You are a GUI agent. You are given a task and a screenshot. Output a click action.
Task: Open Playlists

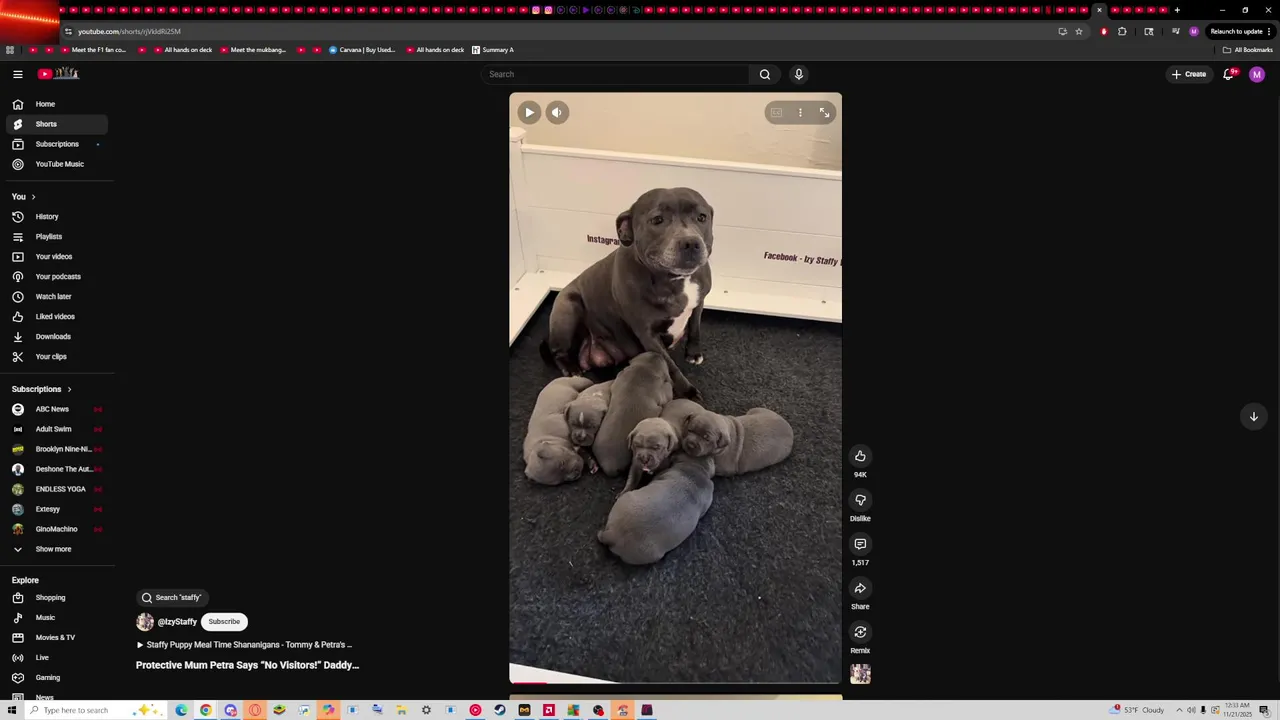tap(56, 237)
